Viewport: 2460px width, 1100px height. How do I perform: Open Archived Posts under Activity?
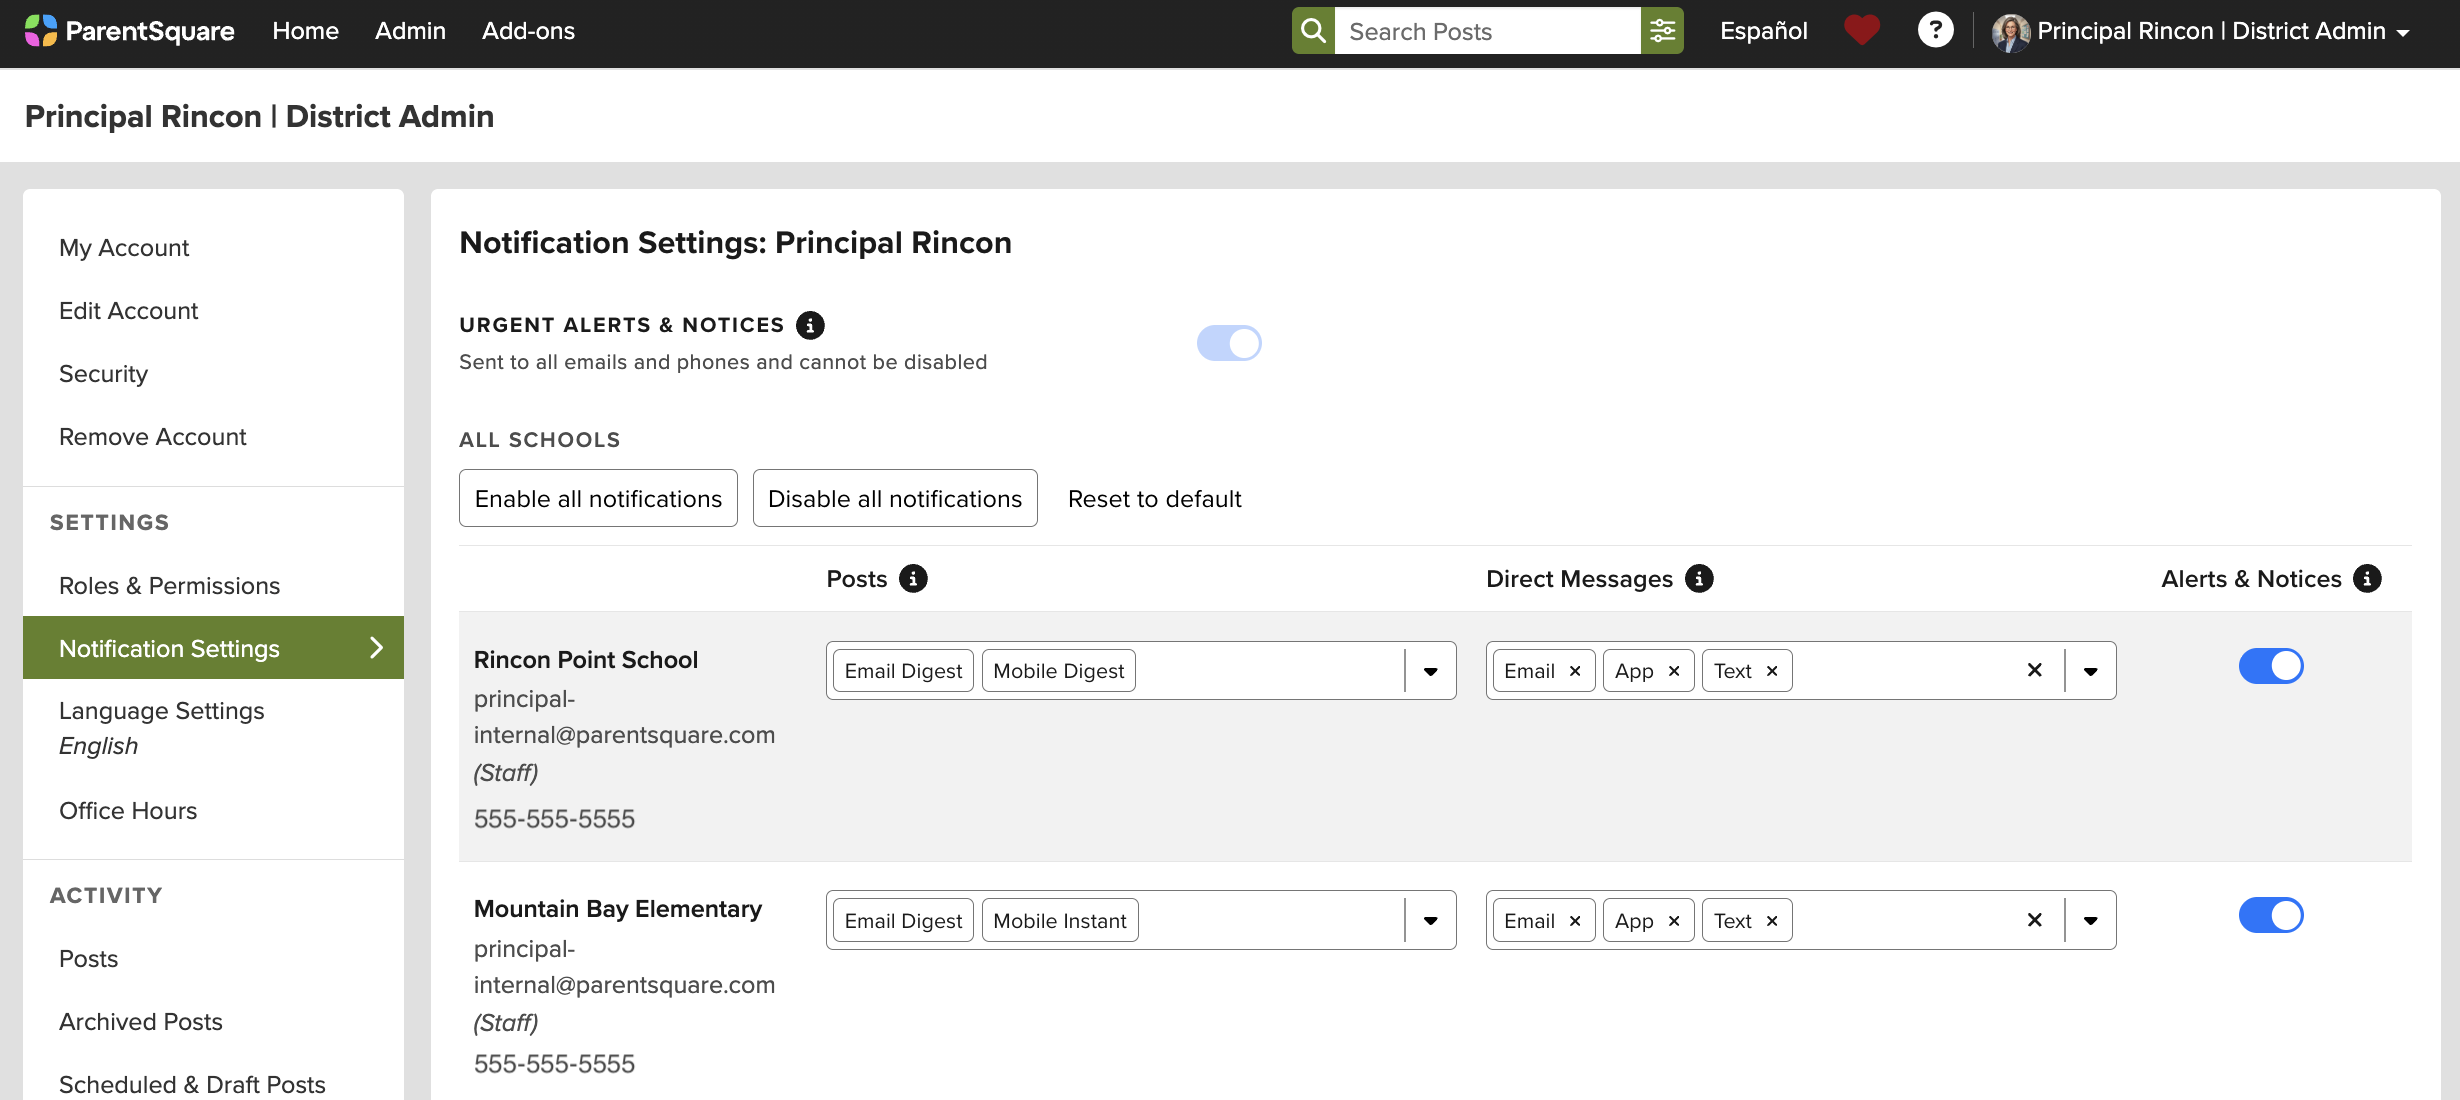tap(141, 1022)
